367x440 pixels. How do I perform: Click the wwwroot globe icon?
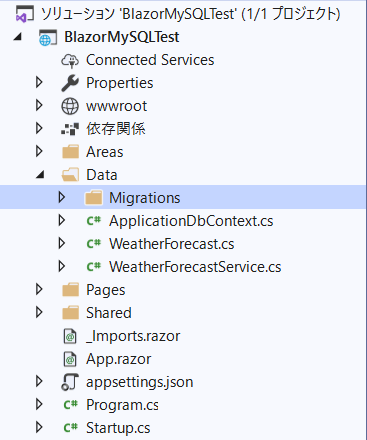pyautogui.click(x=70, y=106)
